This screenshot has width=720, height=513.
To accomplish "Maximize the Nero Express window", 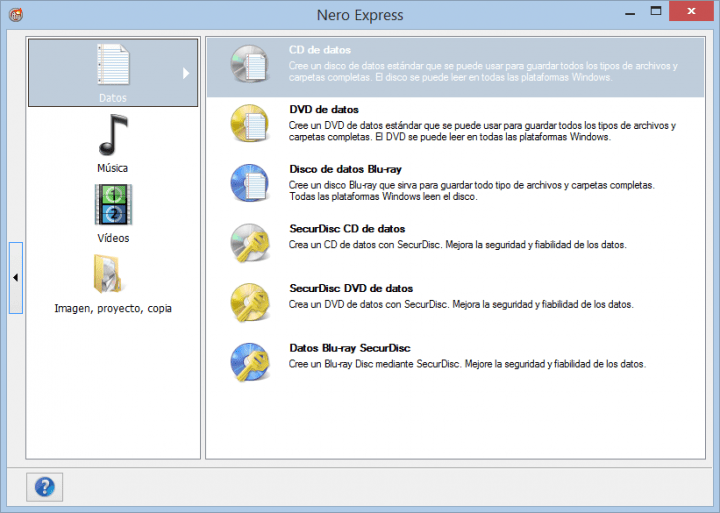I will pyautogui.click(x=656, y=11).
